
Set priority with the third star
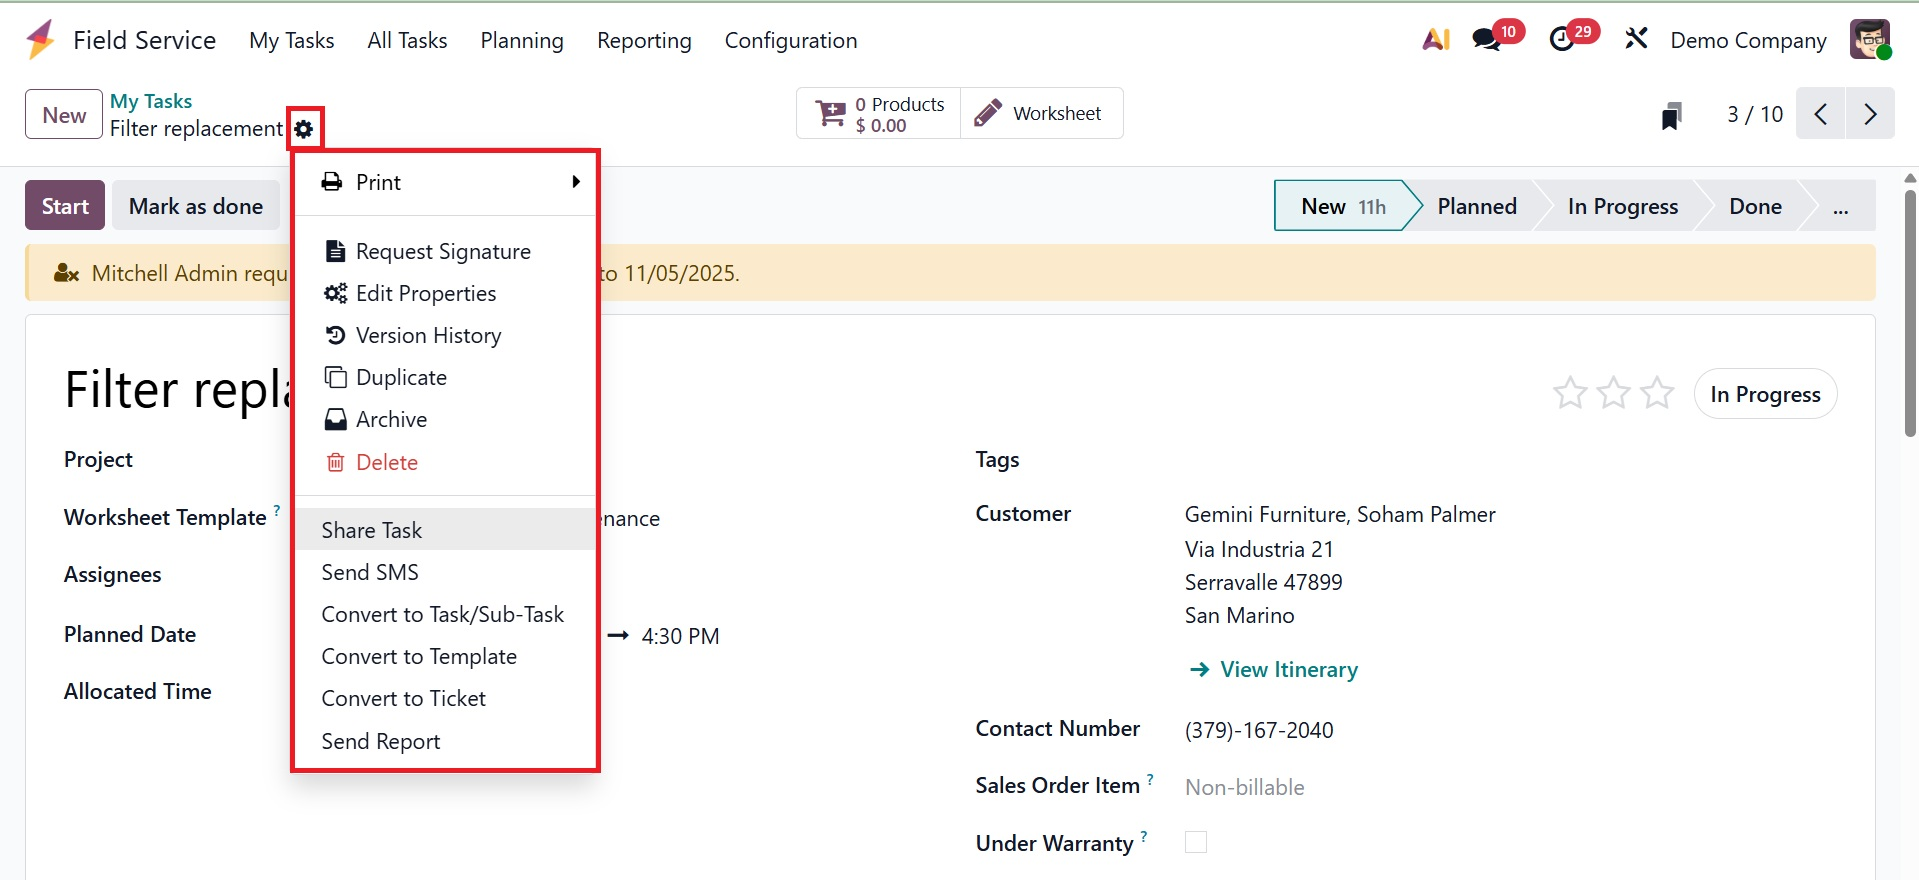(x=1657, y=393)
